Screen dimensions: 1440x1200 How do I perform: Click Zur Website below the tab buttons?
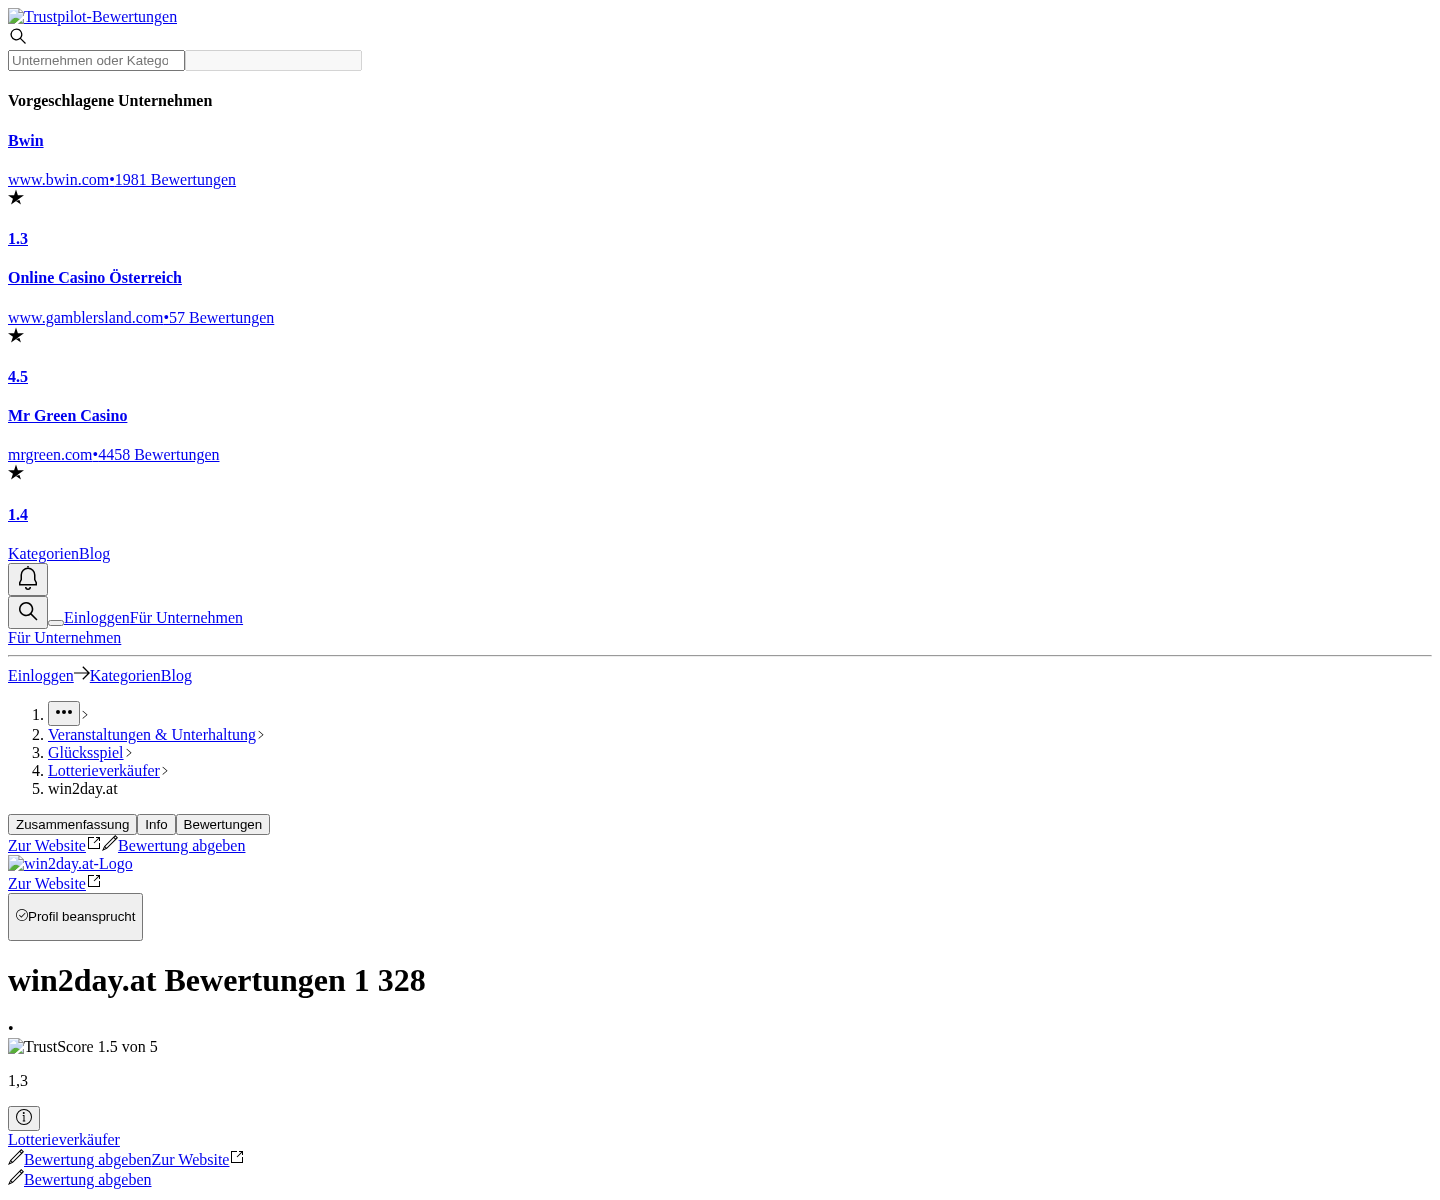47,846
